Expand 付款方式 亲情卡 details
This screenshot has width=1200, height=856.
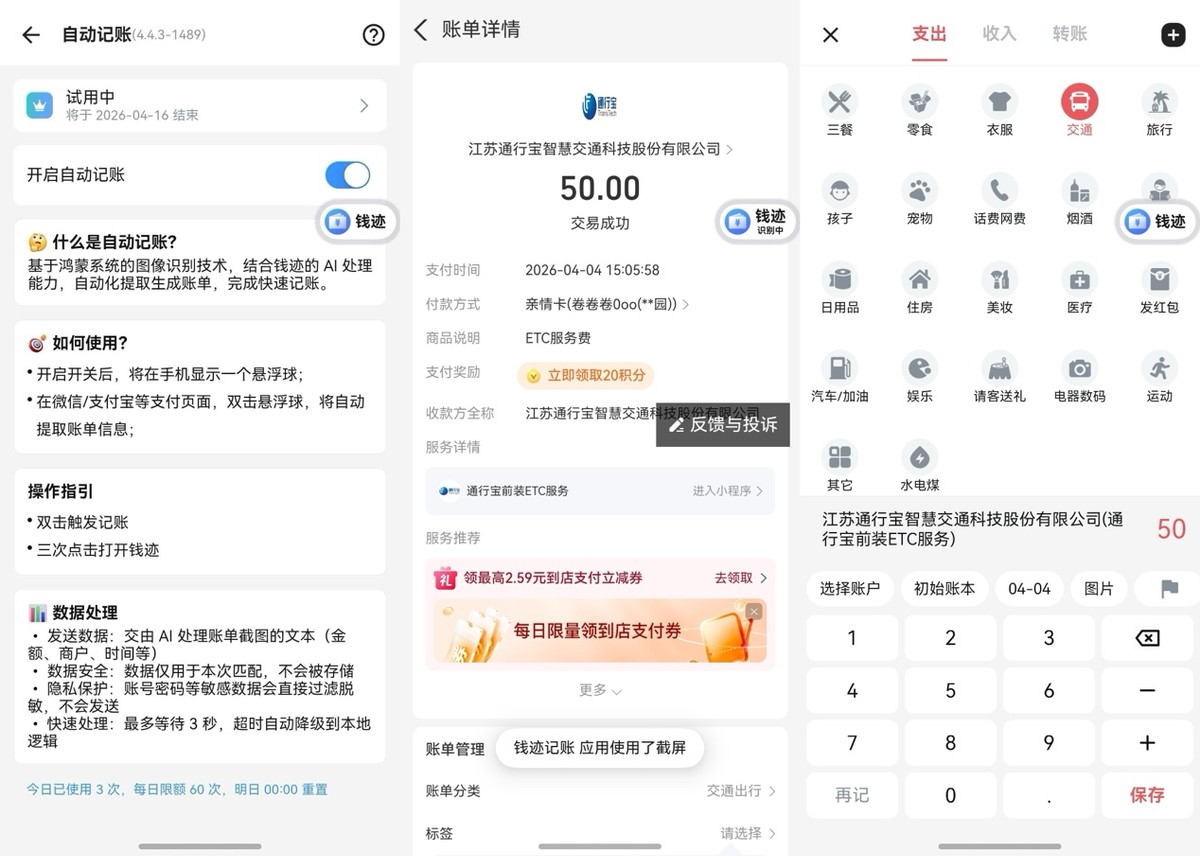click(608, 304)
